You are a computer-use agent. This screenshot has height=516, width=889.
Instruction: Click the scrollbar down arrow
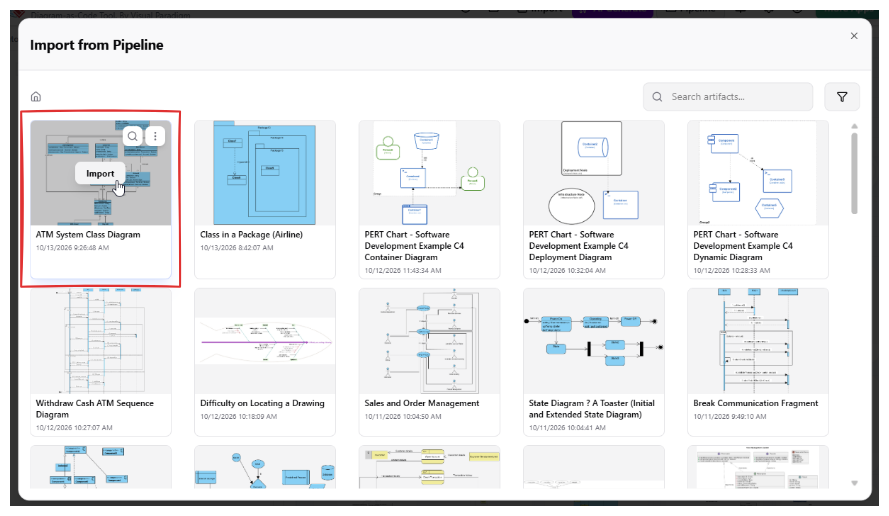pyautogui.click(x=854, y=483)
